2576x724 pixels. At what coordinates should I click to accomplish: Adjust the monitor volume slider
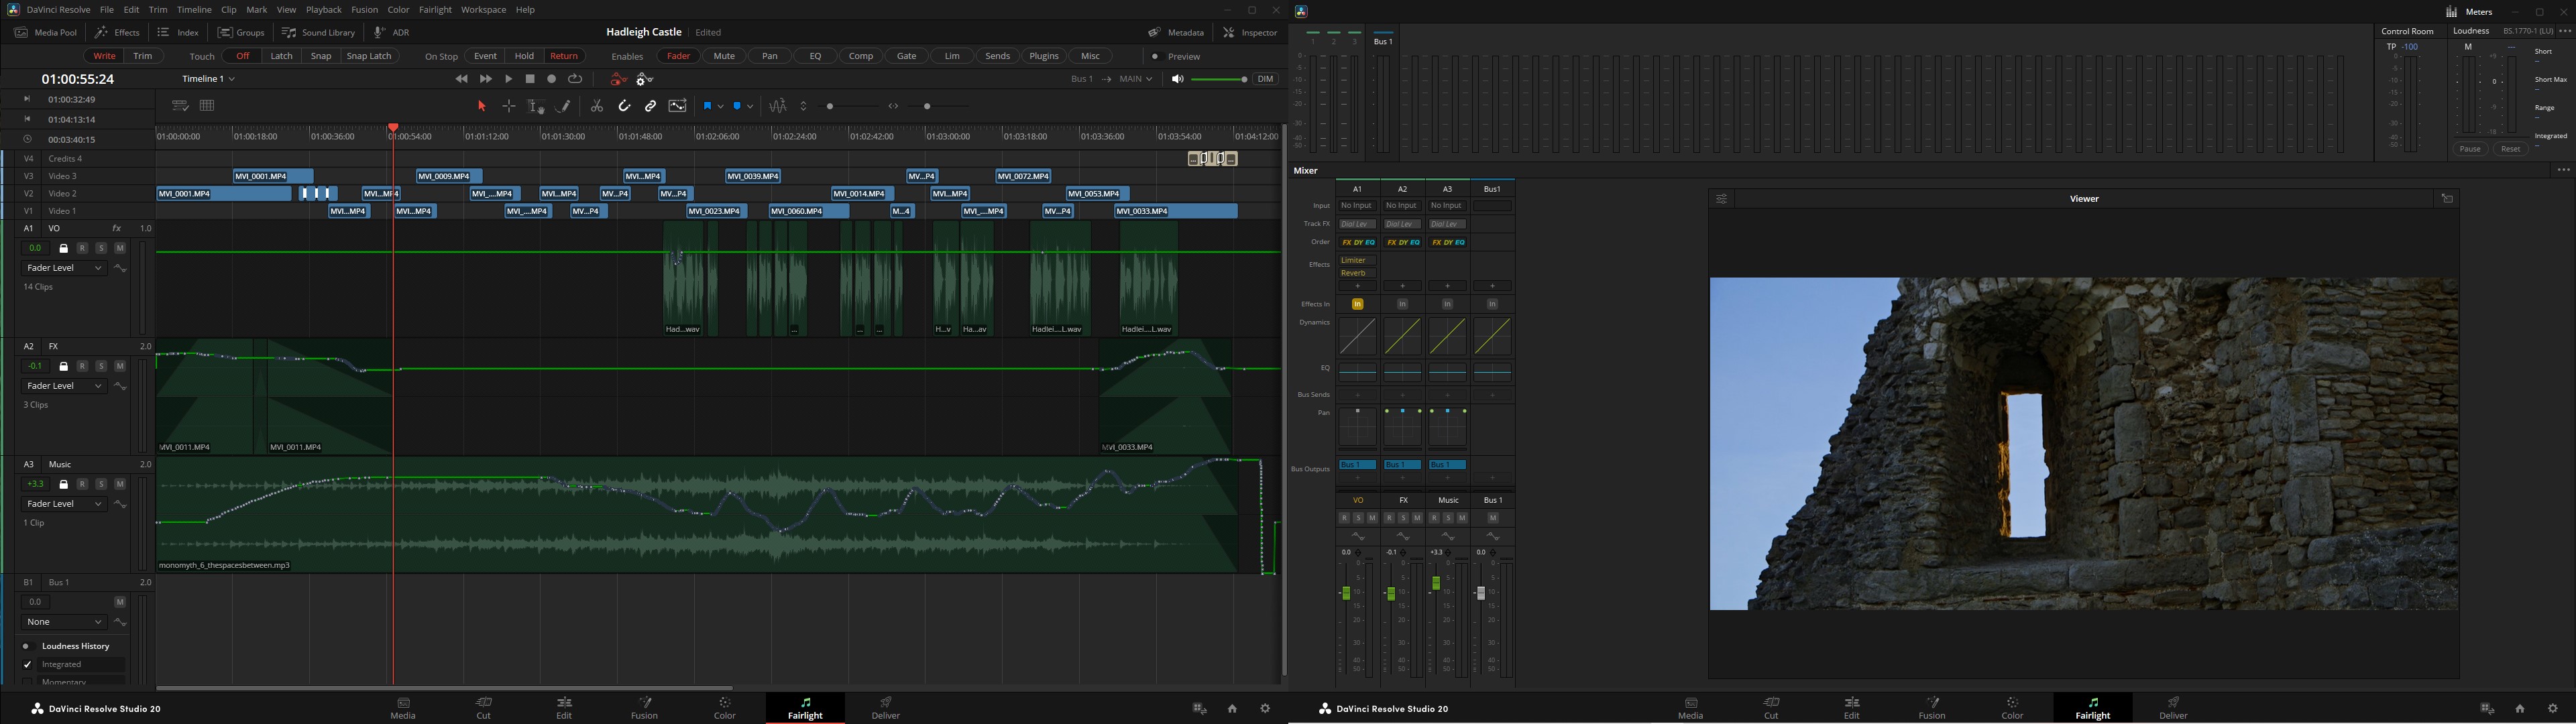[x=1219, y=79]
